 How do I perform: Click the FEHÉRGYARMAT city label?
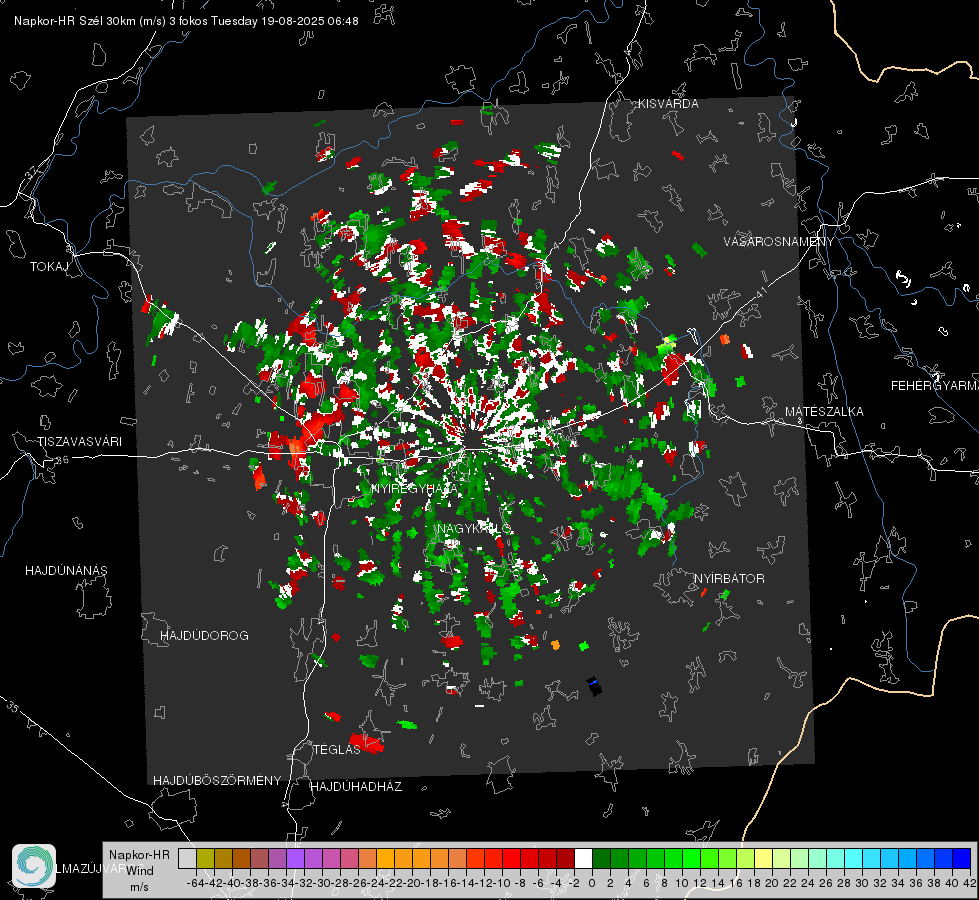[x=935, y=386]
